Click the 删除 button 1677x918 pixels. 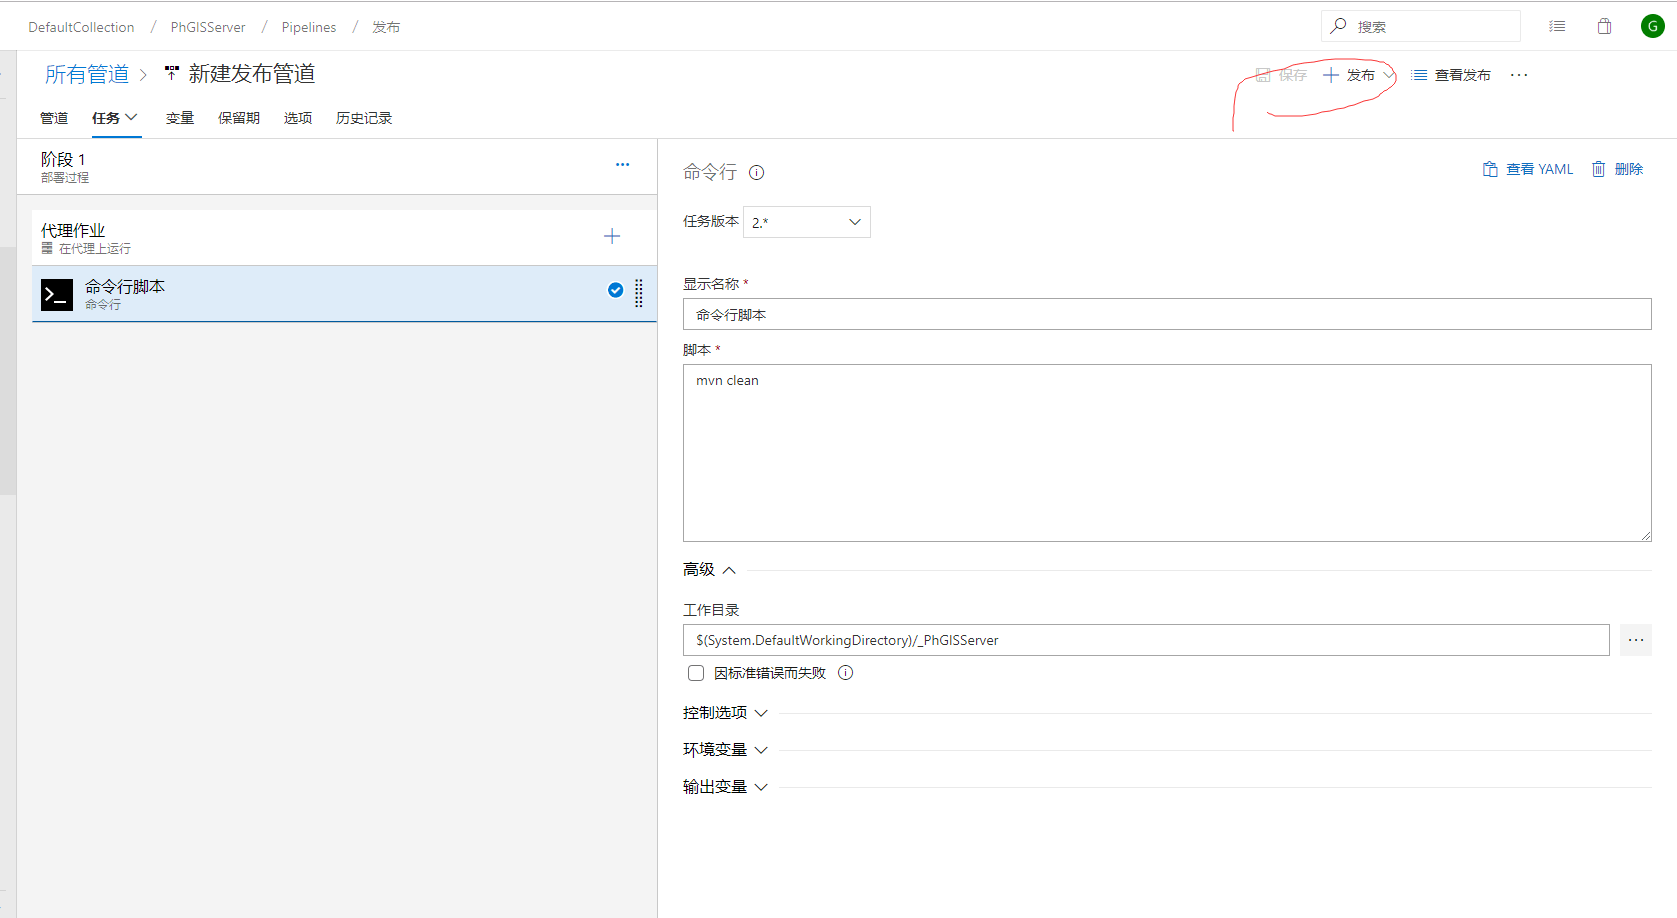coord(1617,169)
